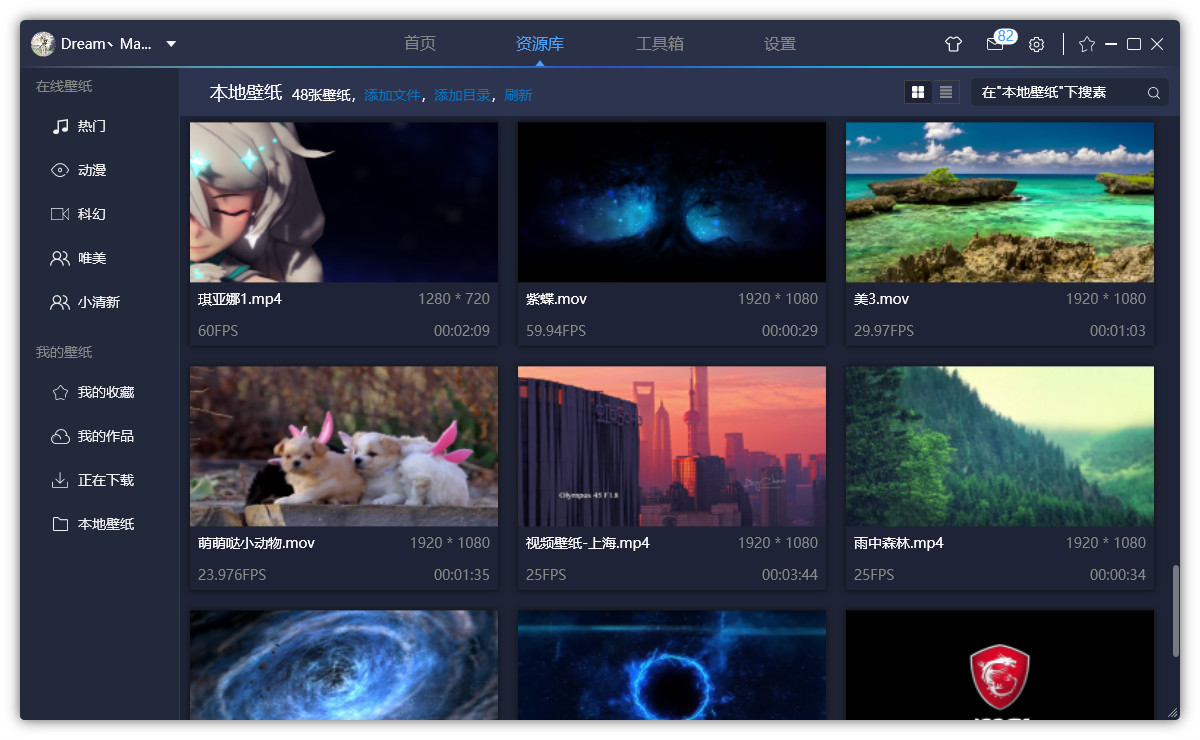1200x740 pixels.
Task: Click the 1280 * 720 resolution text
Action: pos(454,299)
